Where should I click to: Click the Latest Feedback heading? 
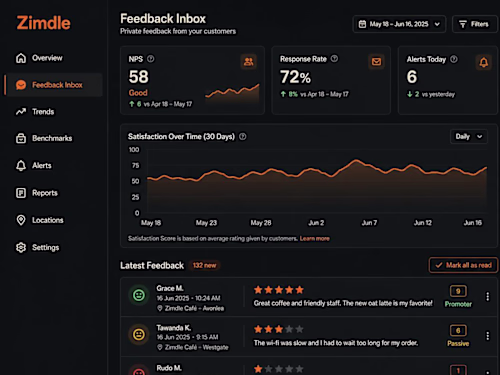tap(152, 266)
